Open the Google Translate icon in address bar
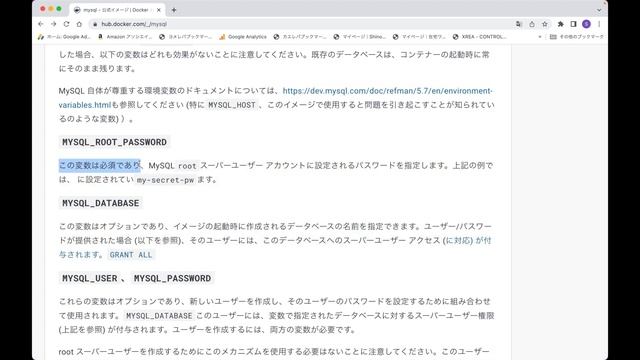Screen dimensions: 640x360 [518, 24]
